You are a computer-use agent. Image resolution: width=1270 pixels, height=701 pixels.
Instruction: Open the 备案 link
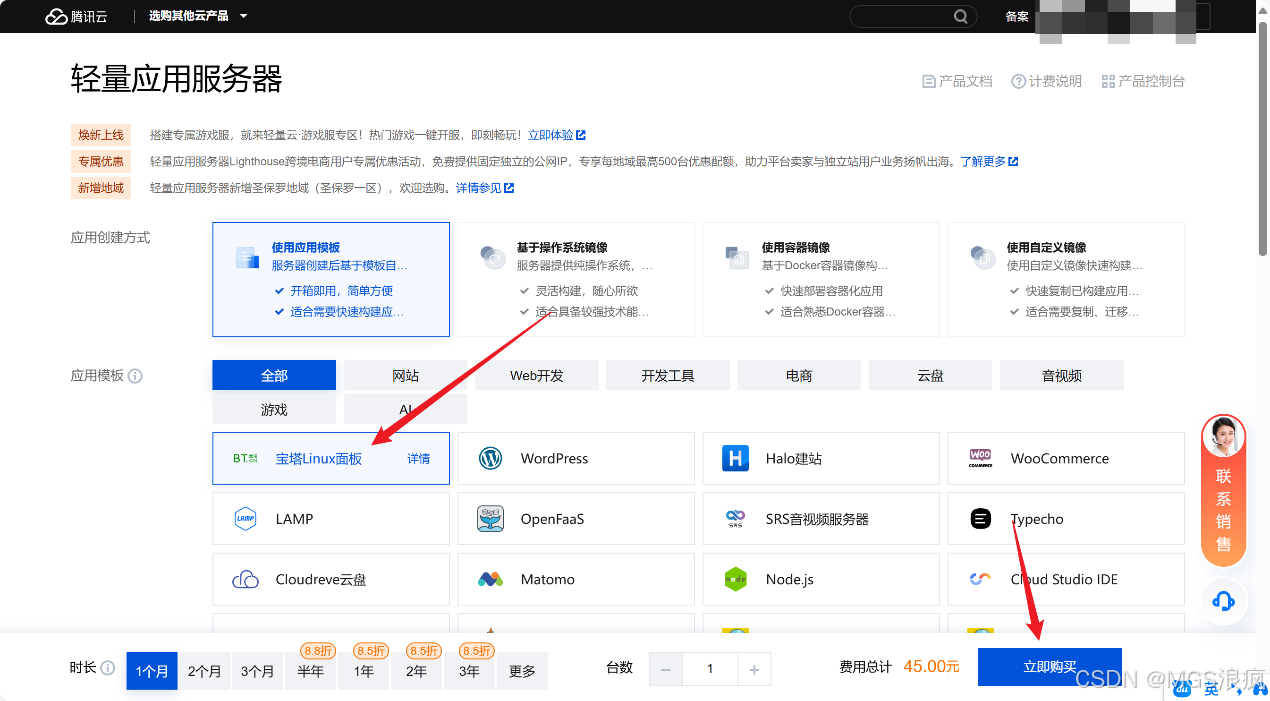coord(1017,16)
